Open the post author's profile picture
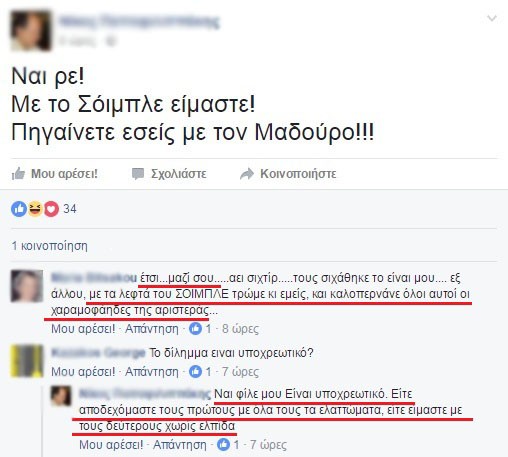 pyautogui.click(x=31, y=30)
